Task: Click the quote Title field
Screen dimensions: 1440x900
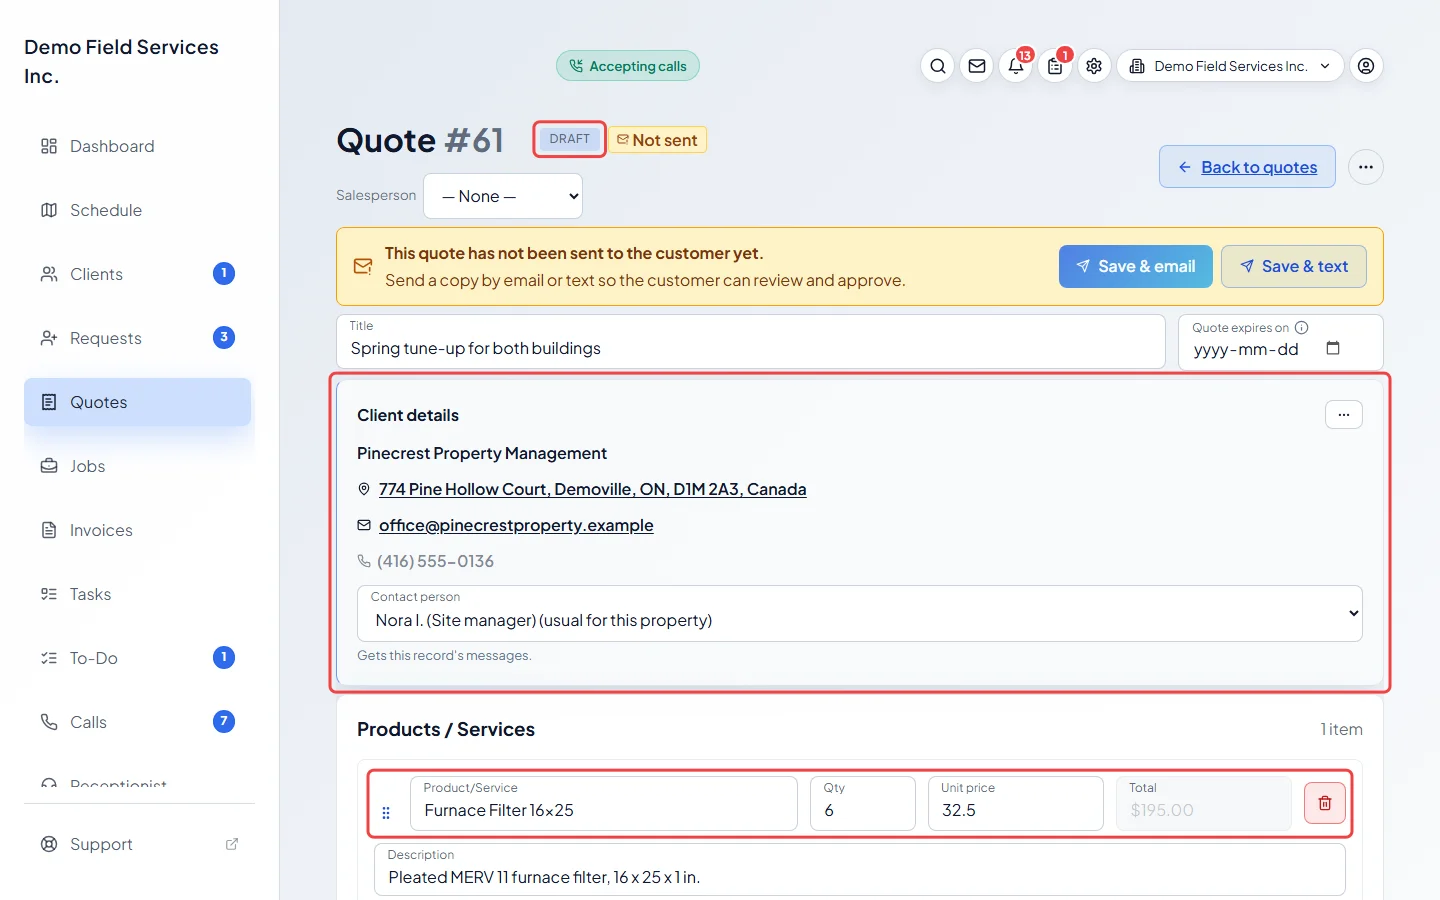Action: (751, 342)
